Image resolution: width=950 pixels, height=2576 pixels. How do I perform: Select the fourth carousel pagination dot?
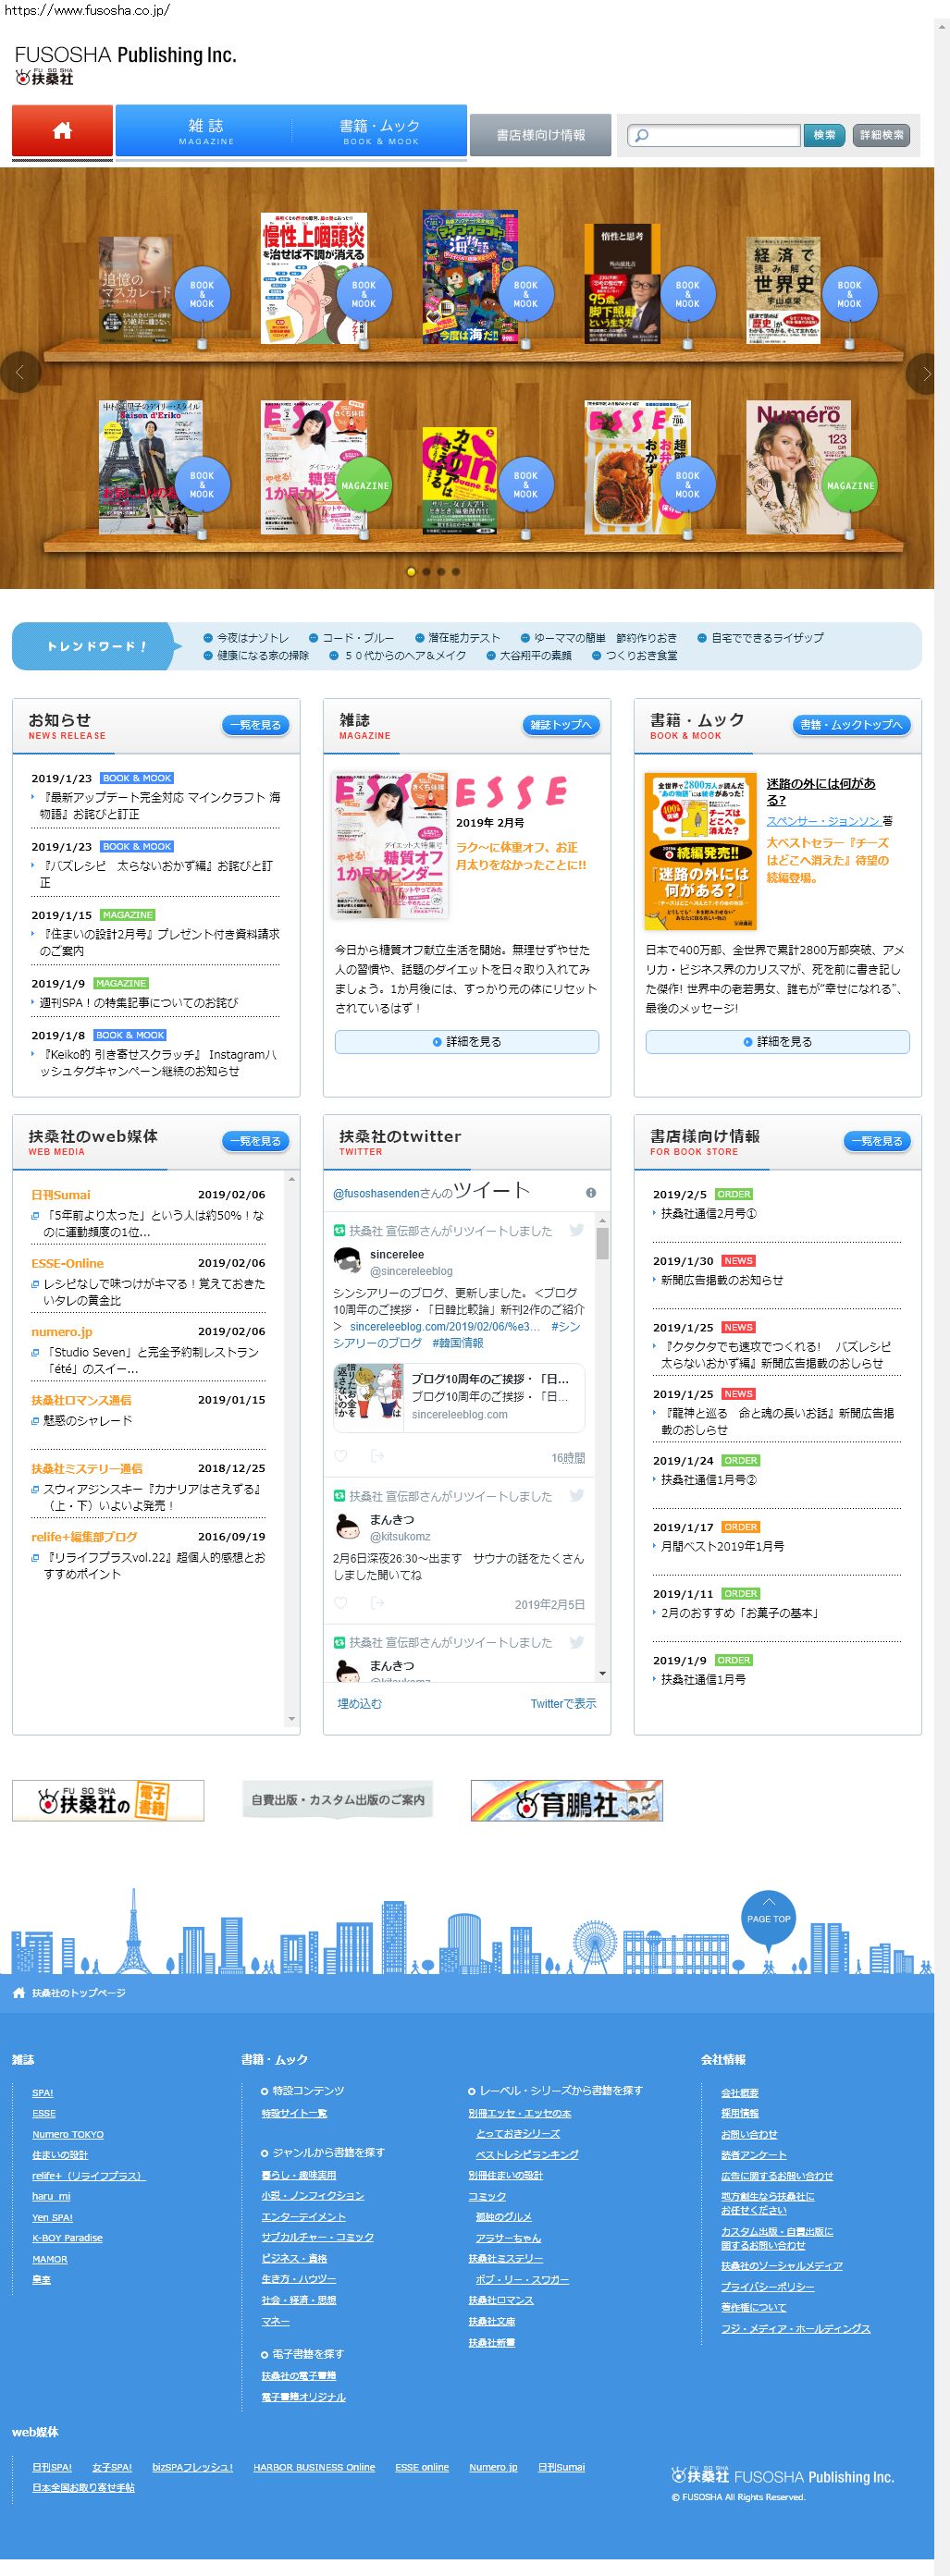[456, 572]
